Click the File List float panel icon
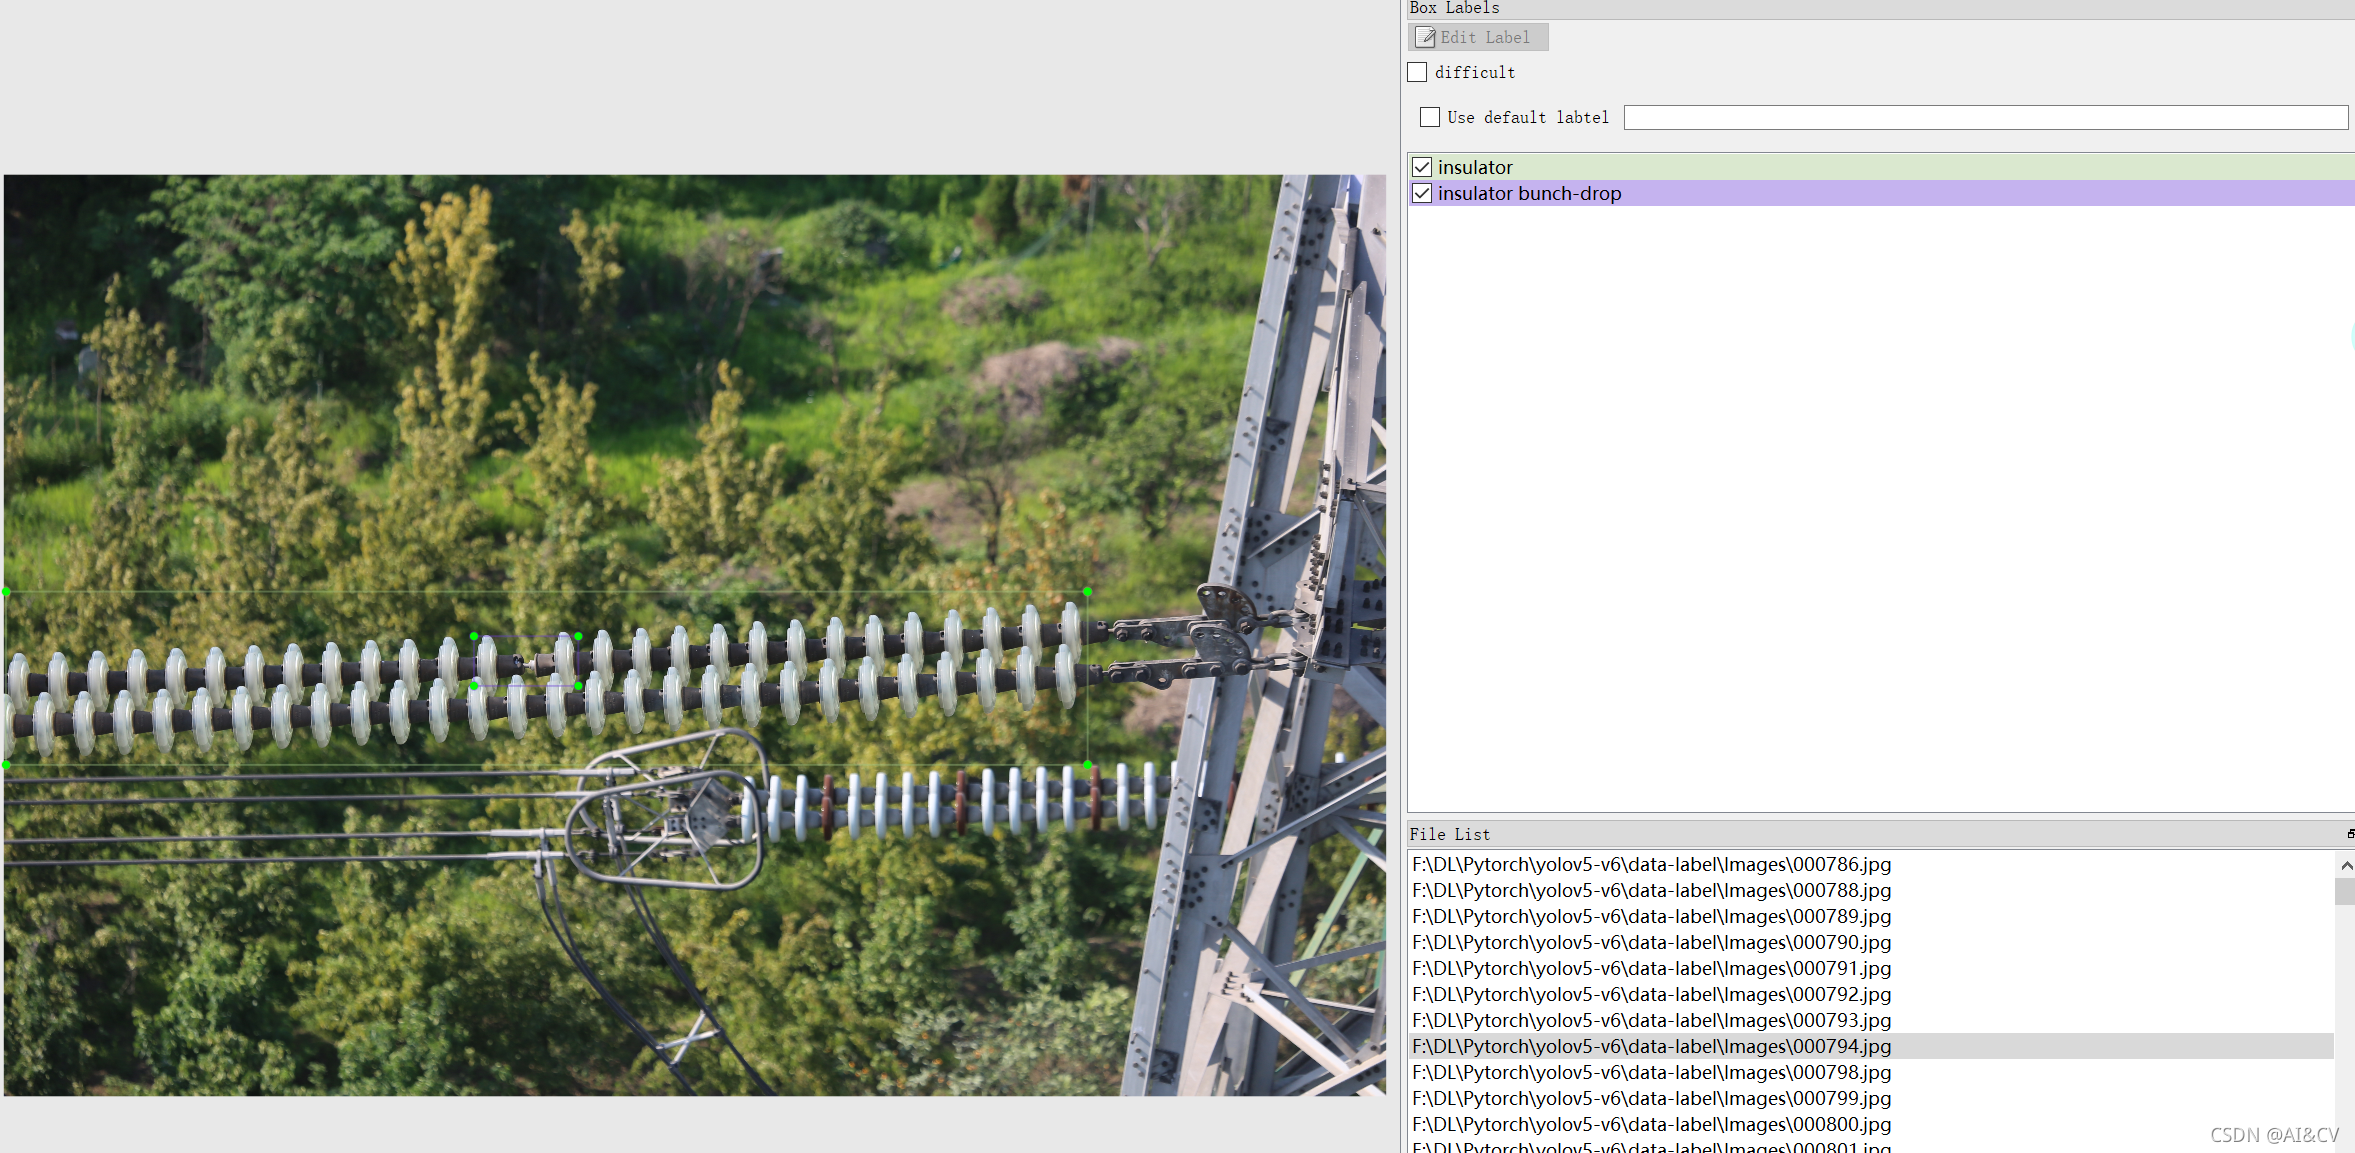The image size is (2355, 1153). 2350,833
